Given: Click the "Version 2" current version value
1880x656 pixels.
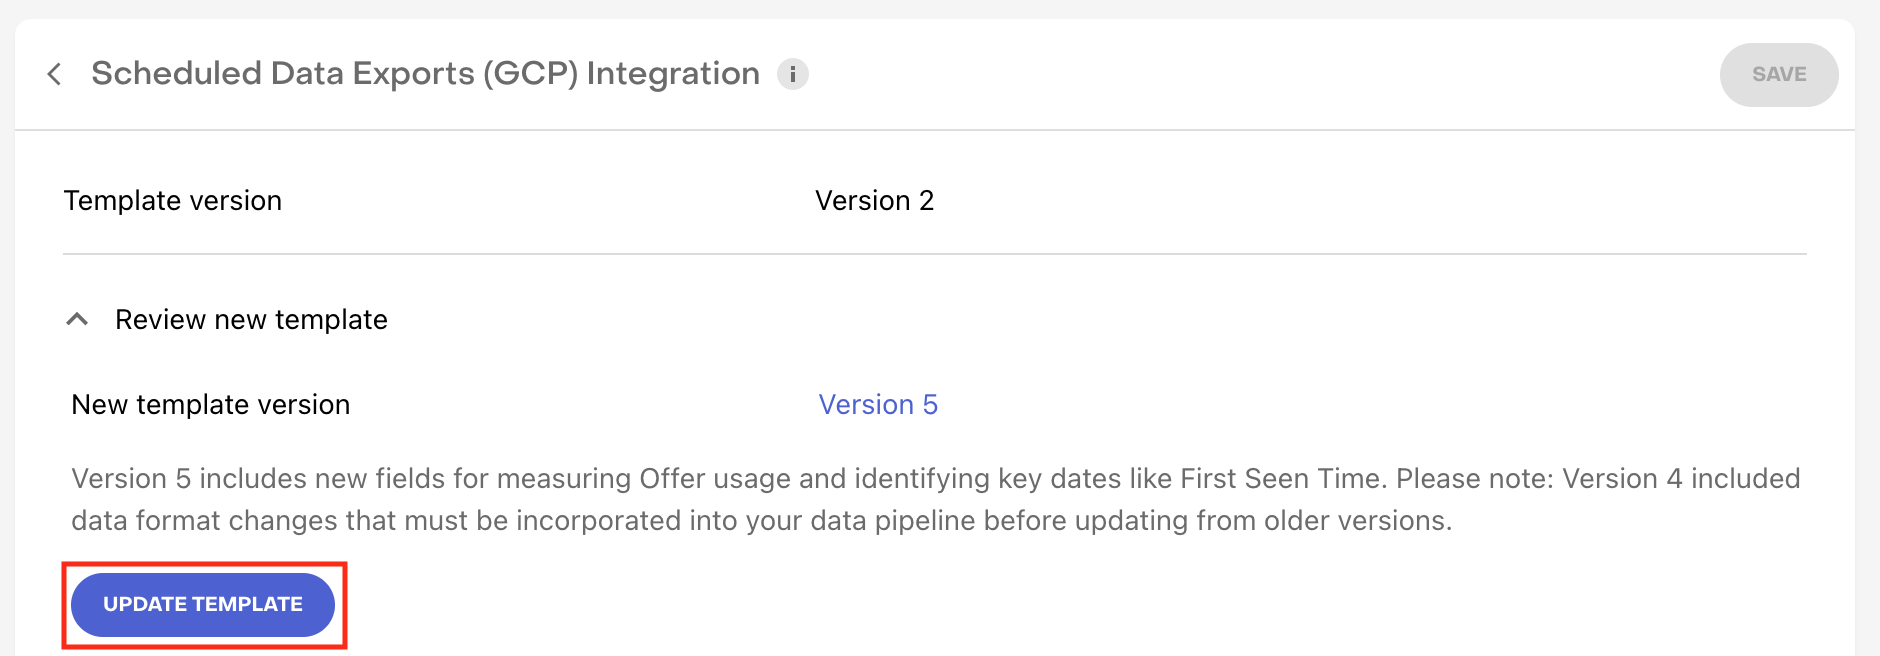Looking at the screenshot, I should pyautogui.click(x=874, y=201).
